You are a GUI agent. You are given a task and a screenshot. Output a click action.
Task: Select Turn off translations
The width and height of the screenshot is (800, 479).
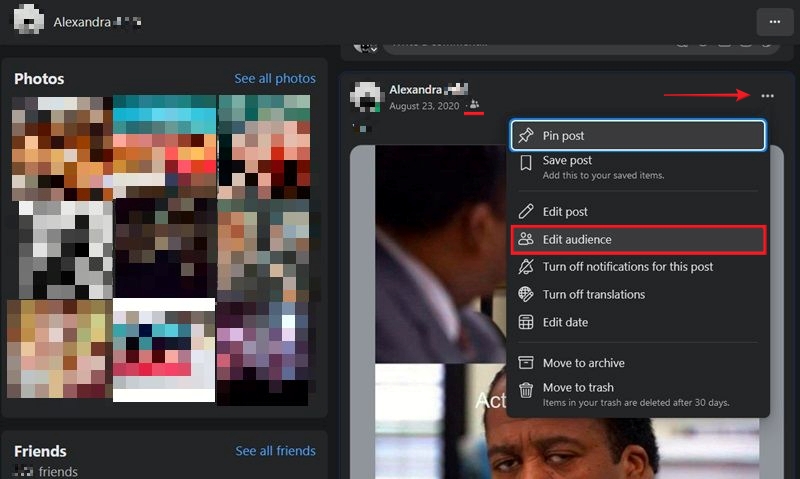pyautogui.click(x=638, y=294)
